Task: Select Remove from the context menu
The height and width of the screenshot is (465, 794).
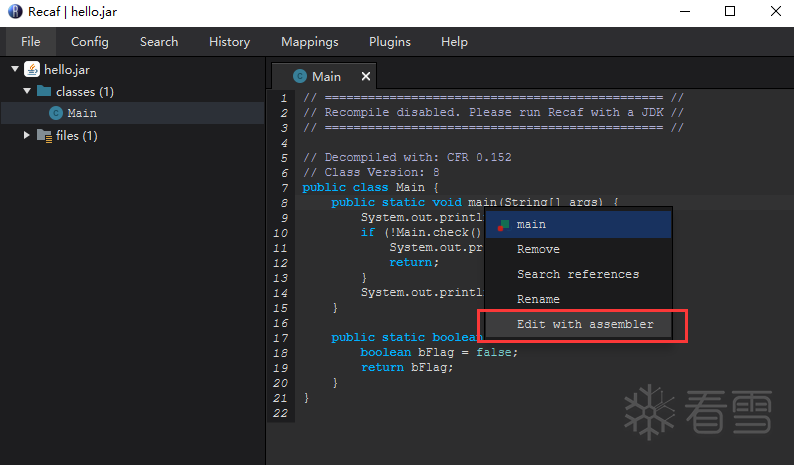Action: tap(538, 249)
